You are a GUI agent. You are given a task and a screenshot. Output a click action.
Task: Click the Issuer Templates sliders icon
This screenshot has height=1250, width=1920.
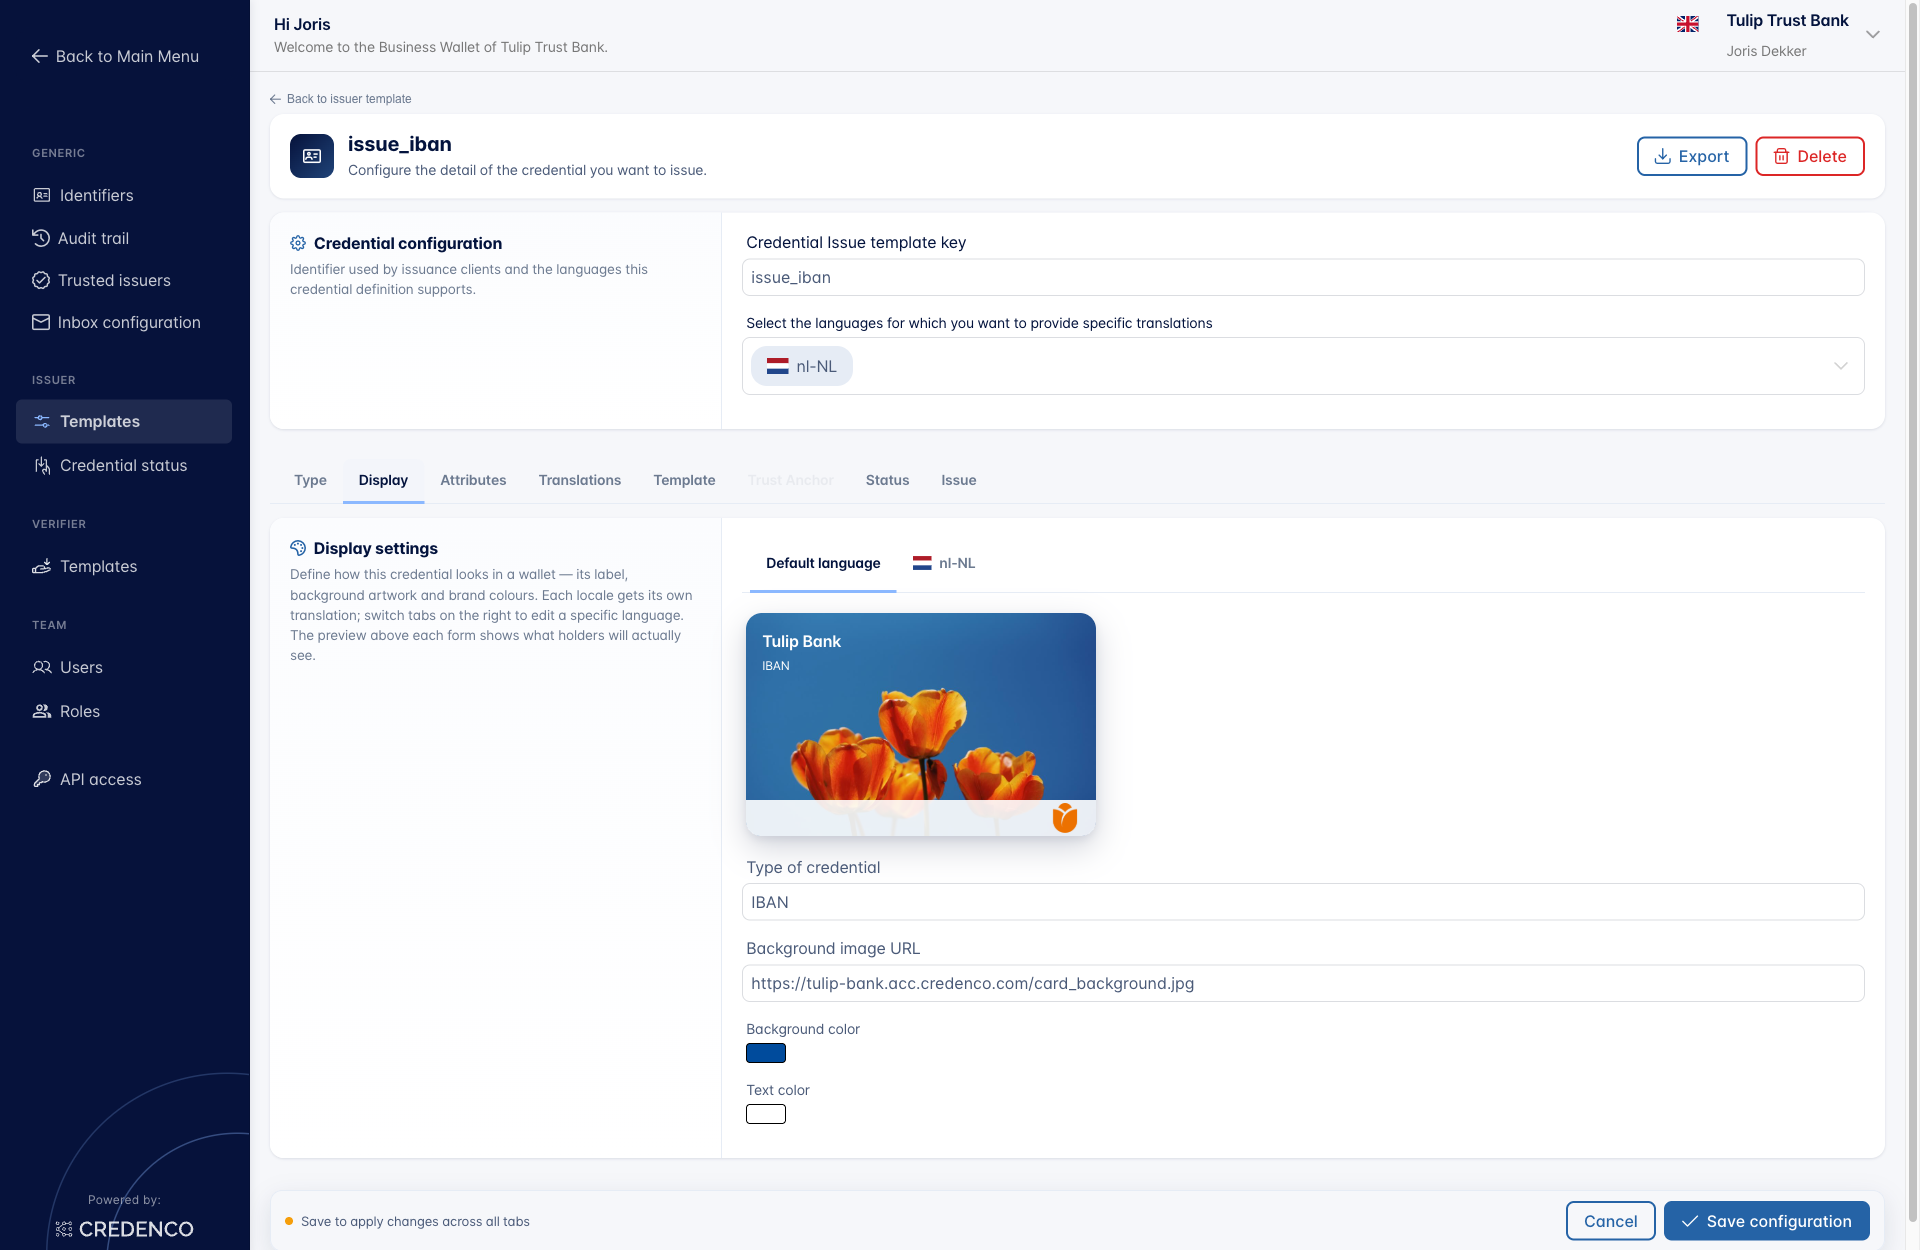point(42,421)
